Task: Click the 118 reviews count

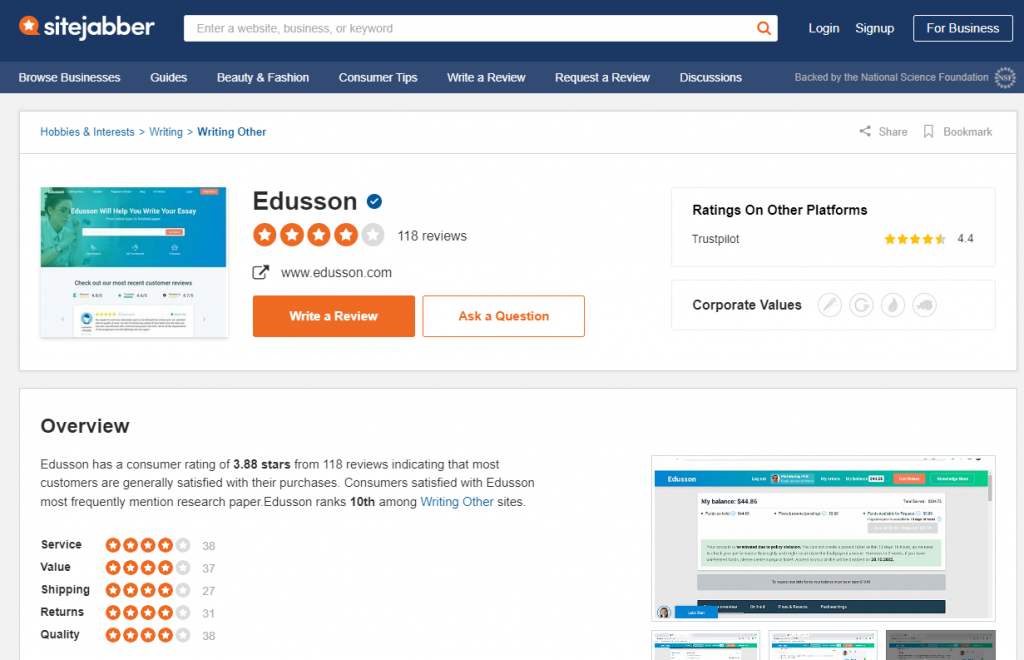Action: tap(432, 236)
